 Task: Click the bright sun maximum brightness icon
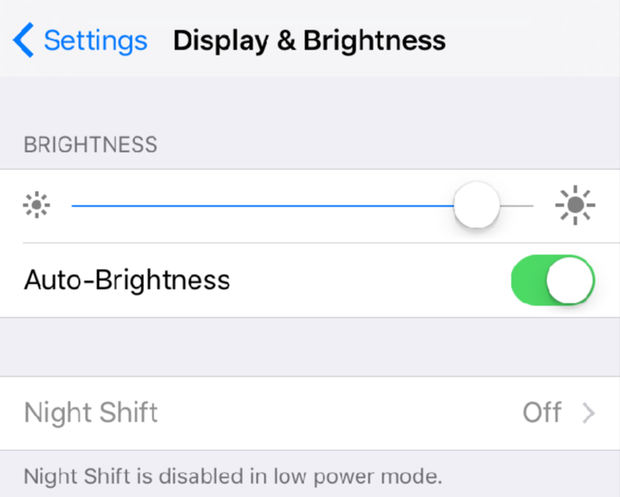pos(575,205)
